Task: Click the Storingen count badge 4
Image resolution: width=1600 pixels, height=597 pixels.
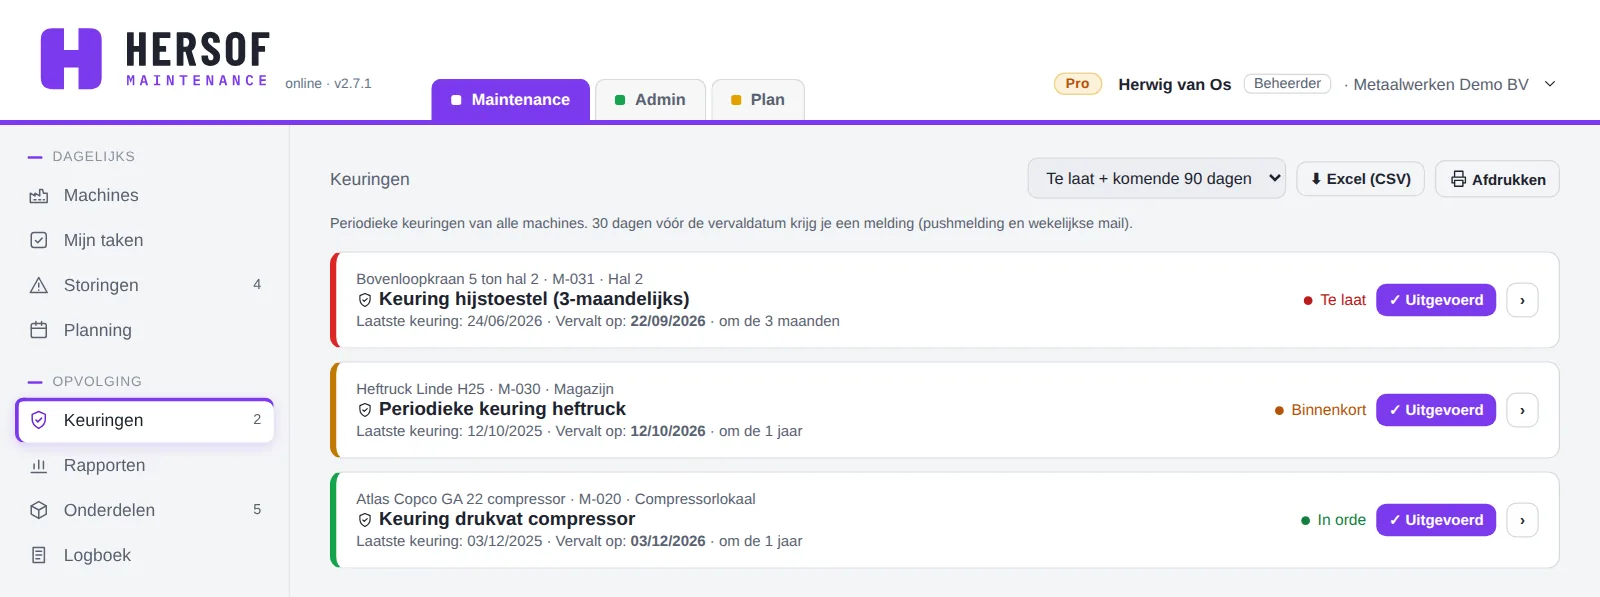Action: coord(257,285)
